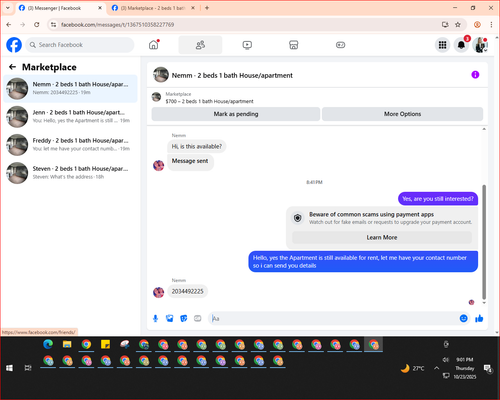Viewport: 500px width, 400px height.
Task: Go back in browser history
Action: [9, 24]
